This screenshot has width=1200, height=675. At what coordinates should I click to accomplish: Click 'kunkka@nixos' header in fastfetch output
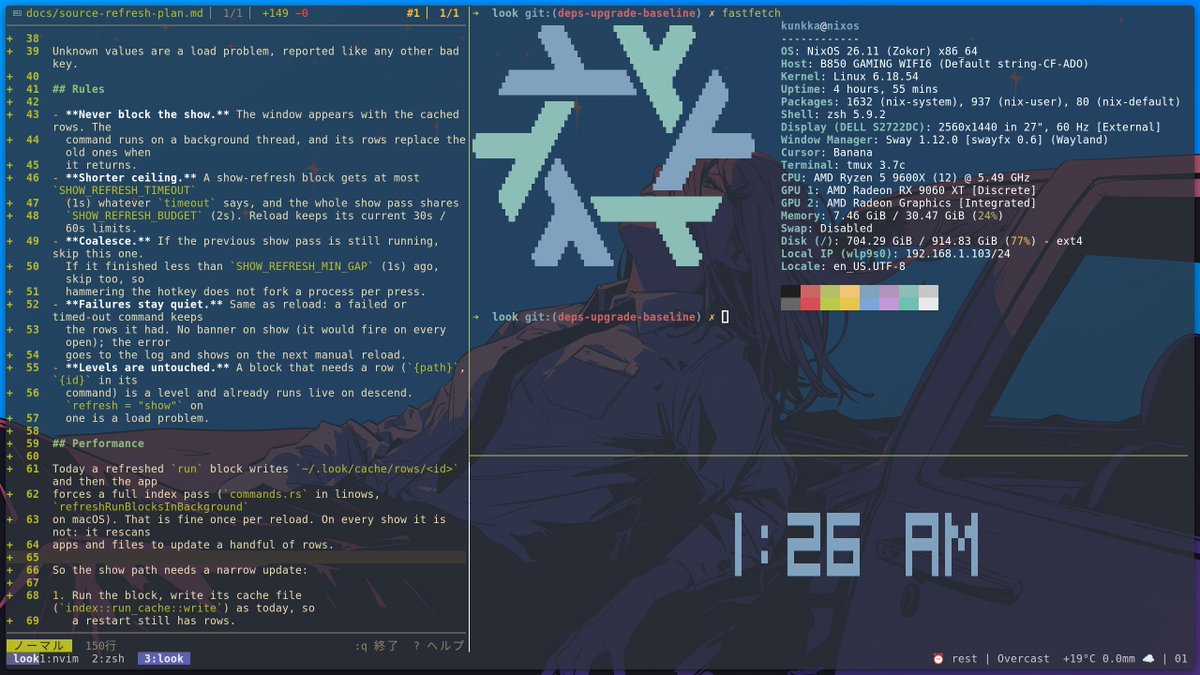820,26
